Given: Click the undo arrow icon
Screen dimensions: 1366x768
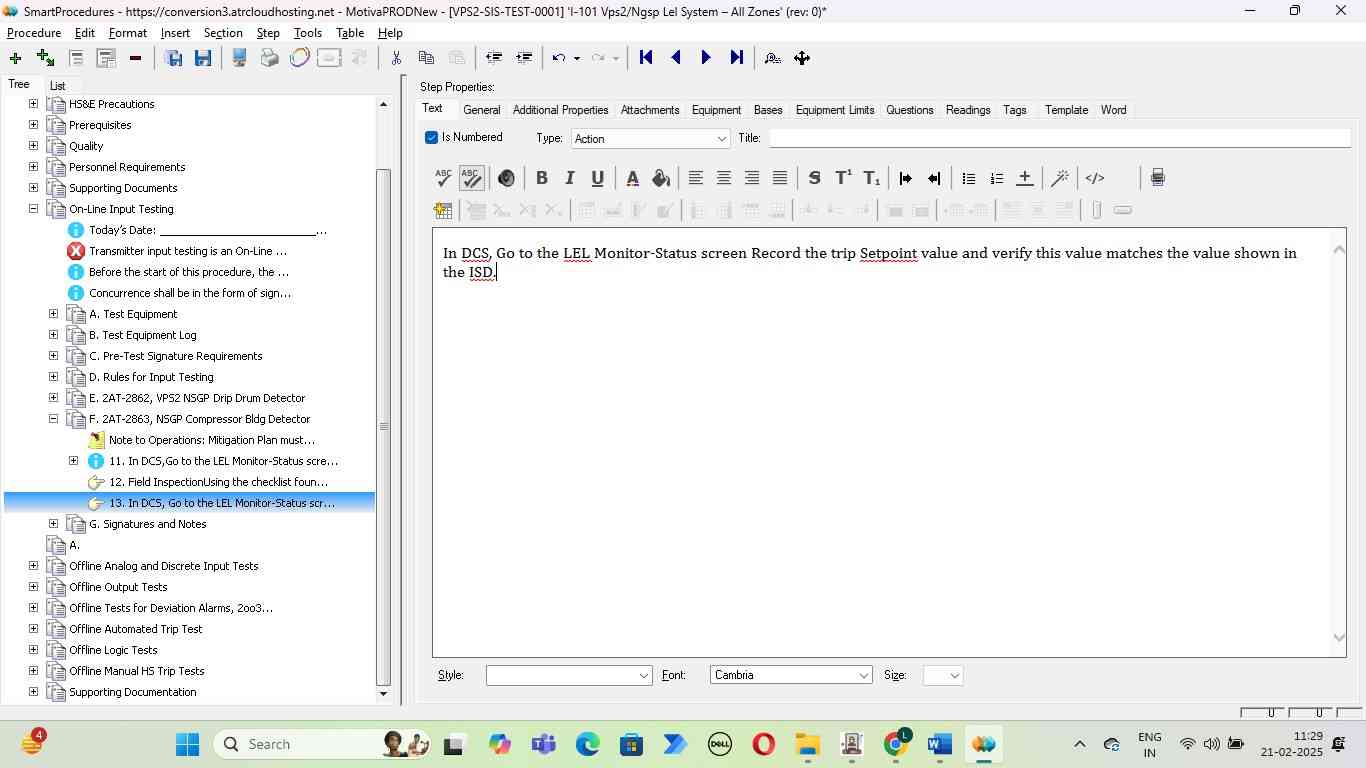Looking at the screenshot, I should [x=559, y=58].
